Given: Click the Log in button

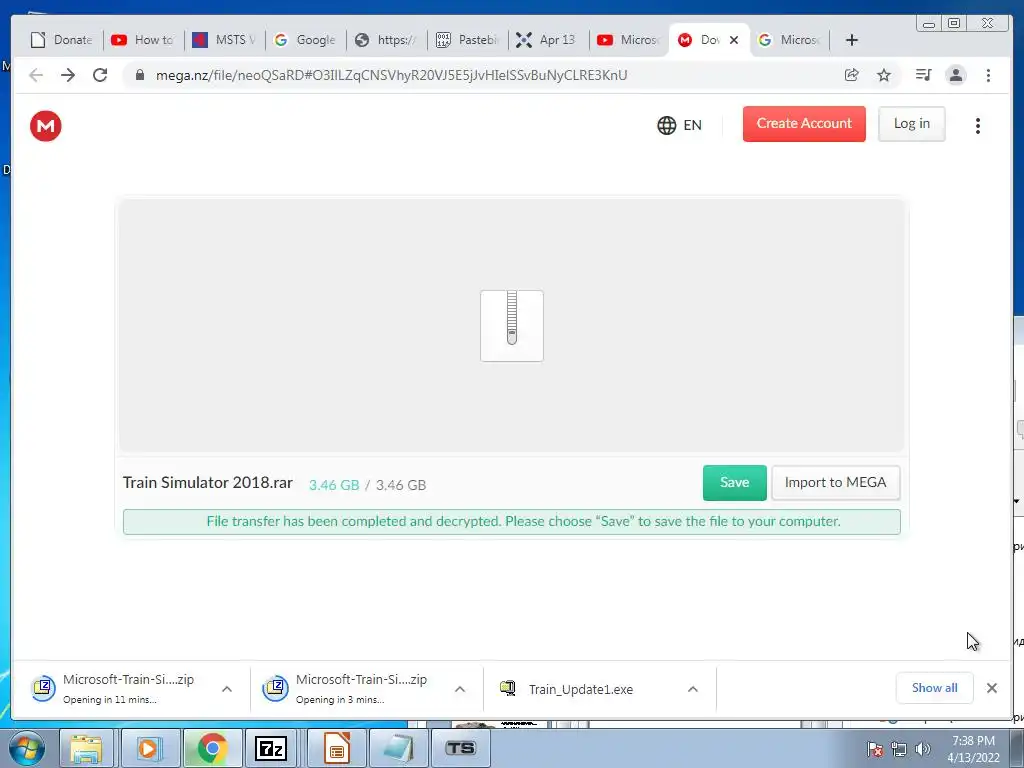Looking at the screenshot, I should point(912,123).
